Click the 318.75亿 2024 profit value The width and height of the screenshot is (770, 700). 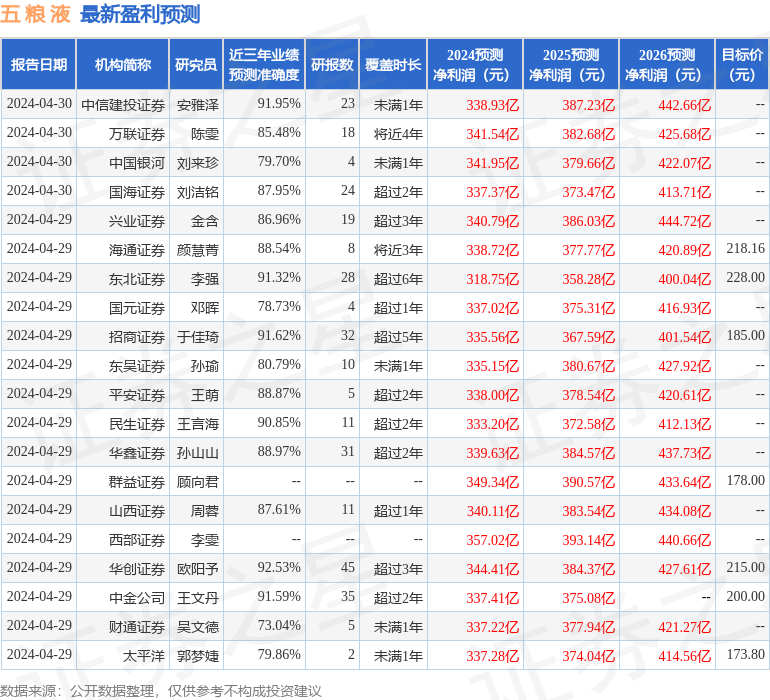click(x=493, y=279)
